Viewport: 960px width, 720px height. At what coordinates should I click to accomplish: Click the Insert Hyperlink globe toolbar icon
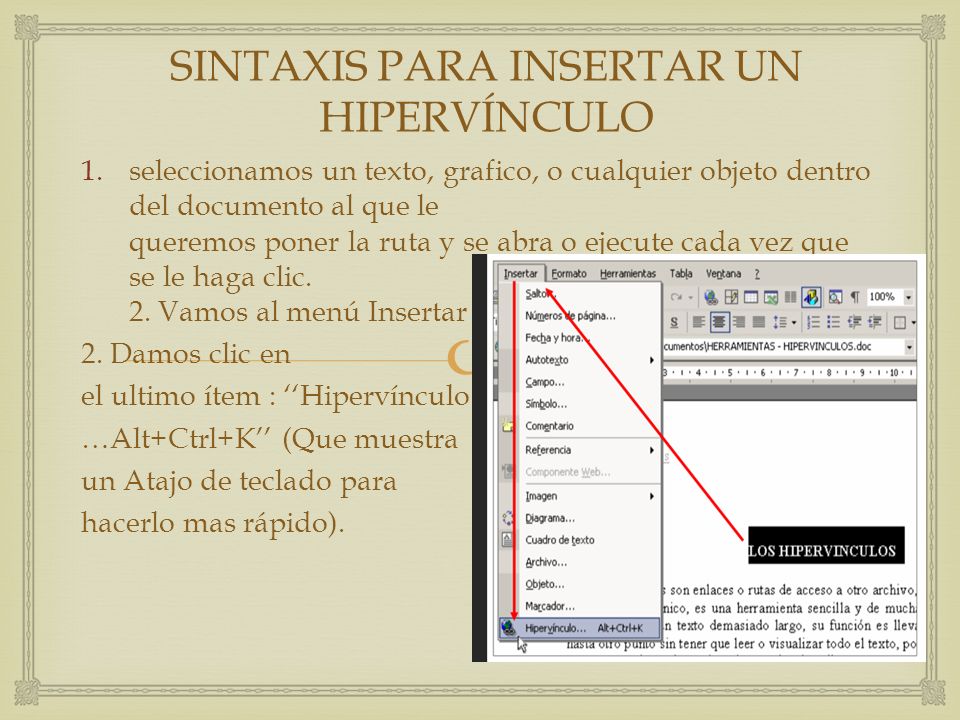point(711,297)
